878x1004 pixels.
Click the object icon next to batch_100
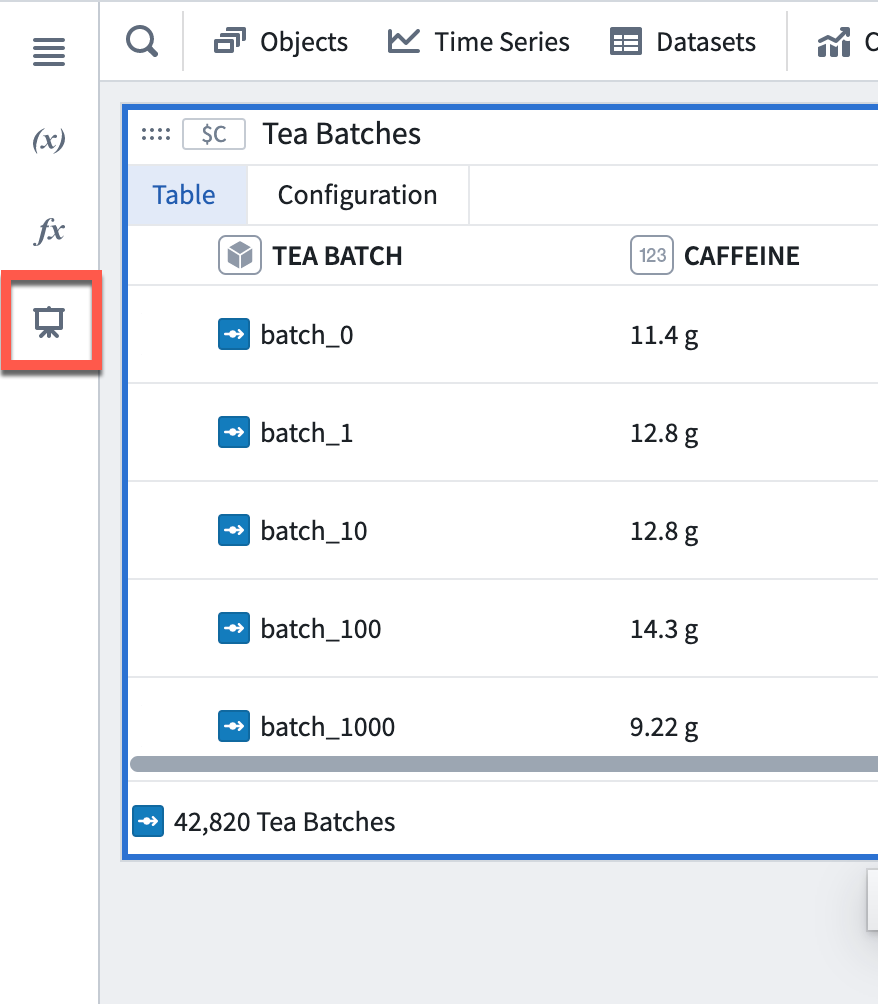(x=234, y=628)
